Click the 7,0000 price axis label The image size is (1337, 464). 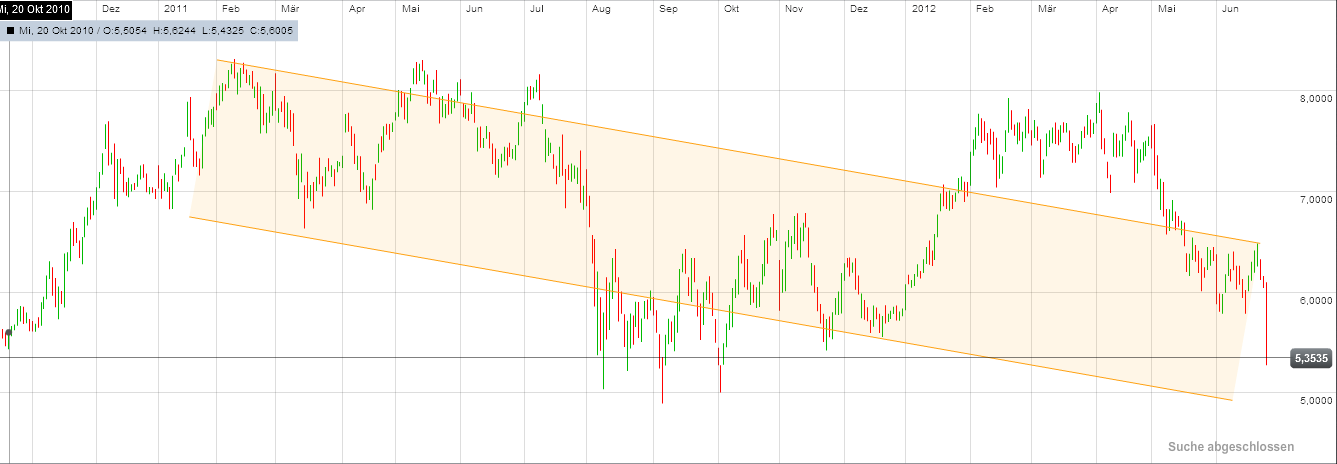(1312, 200)
